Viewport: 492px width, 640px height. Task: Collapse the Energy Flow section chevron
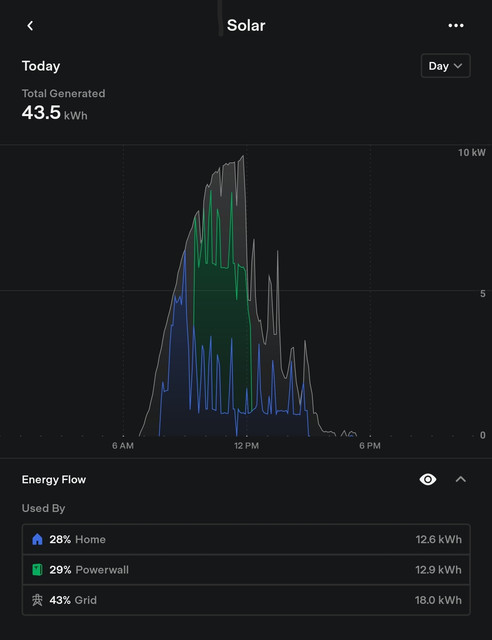[461, 479]
